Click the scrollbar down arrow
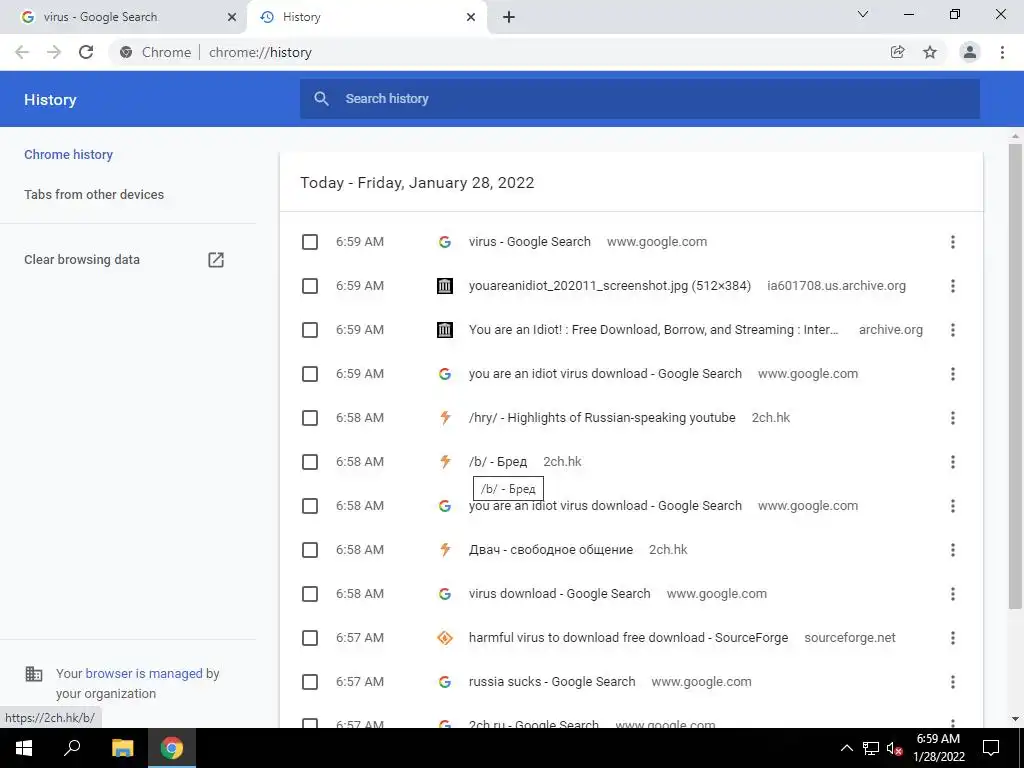1024x768 pixels. coord(1015,720)
